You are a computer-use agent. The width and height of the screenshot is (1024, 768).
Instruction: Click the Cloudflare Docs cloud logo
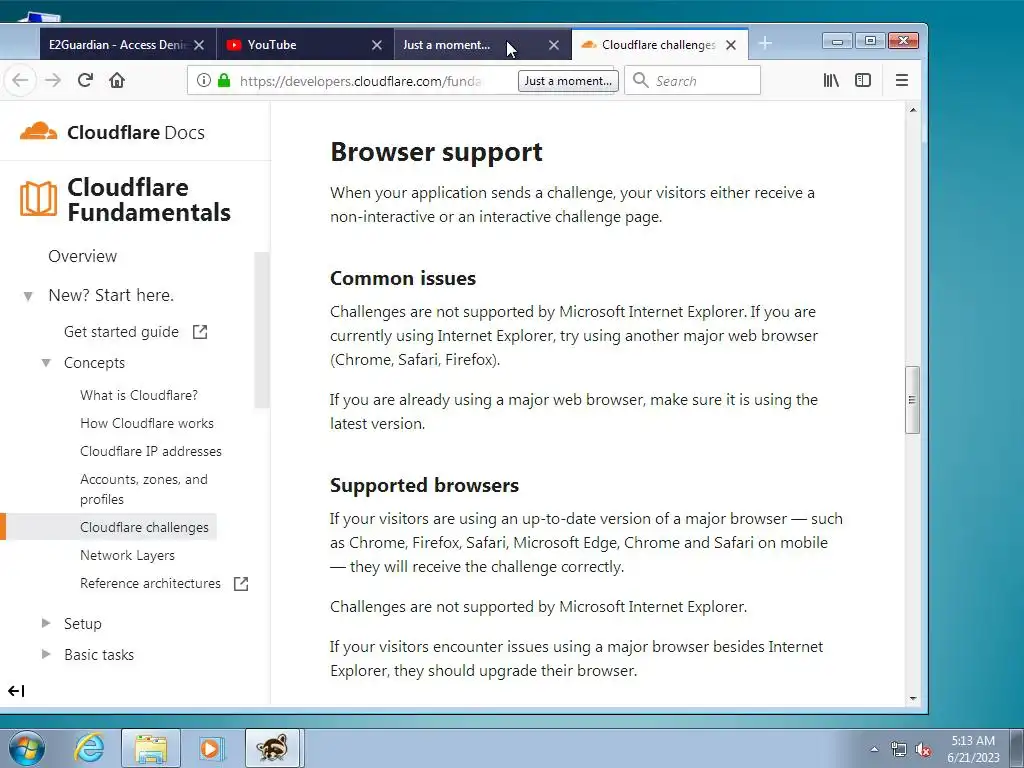[x=39, y=131]
